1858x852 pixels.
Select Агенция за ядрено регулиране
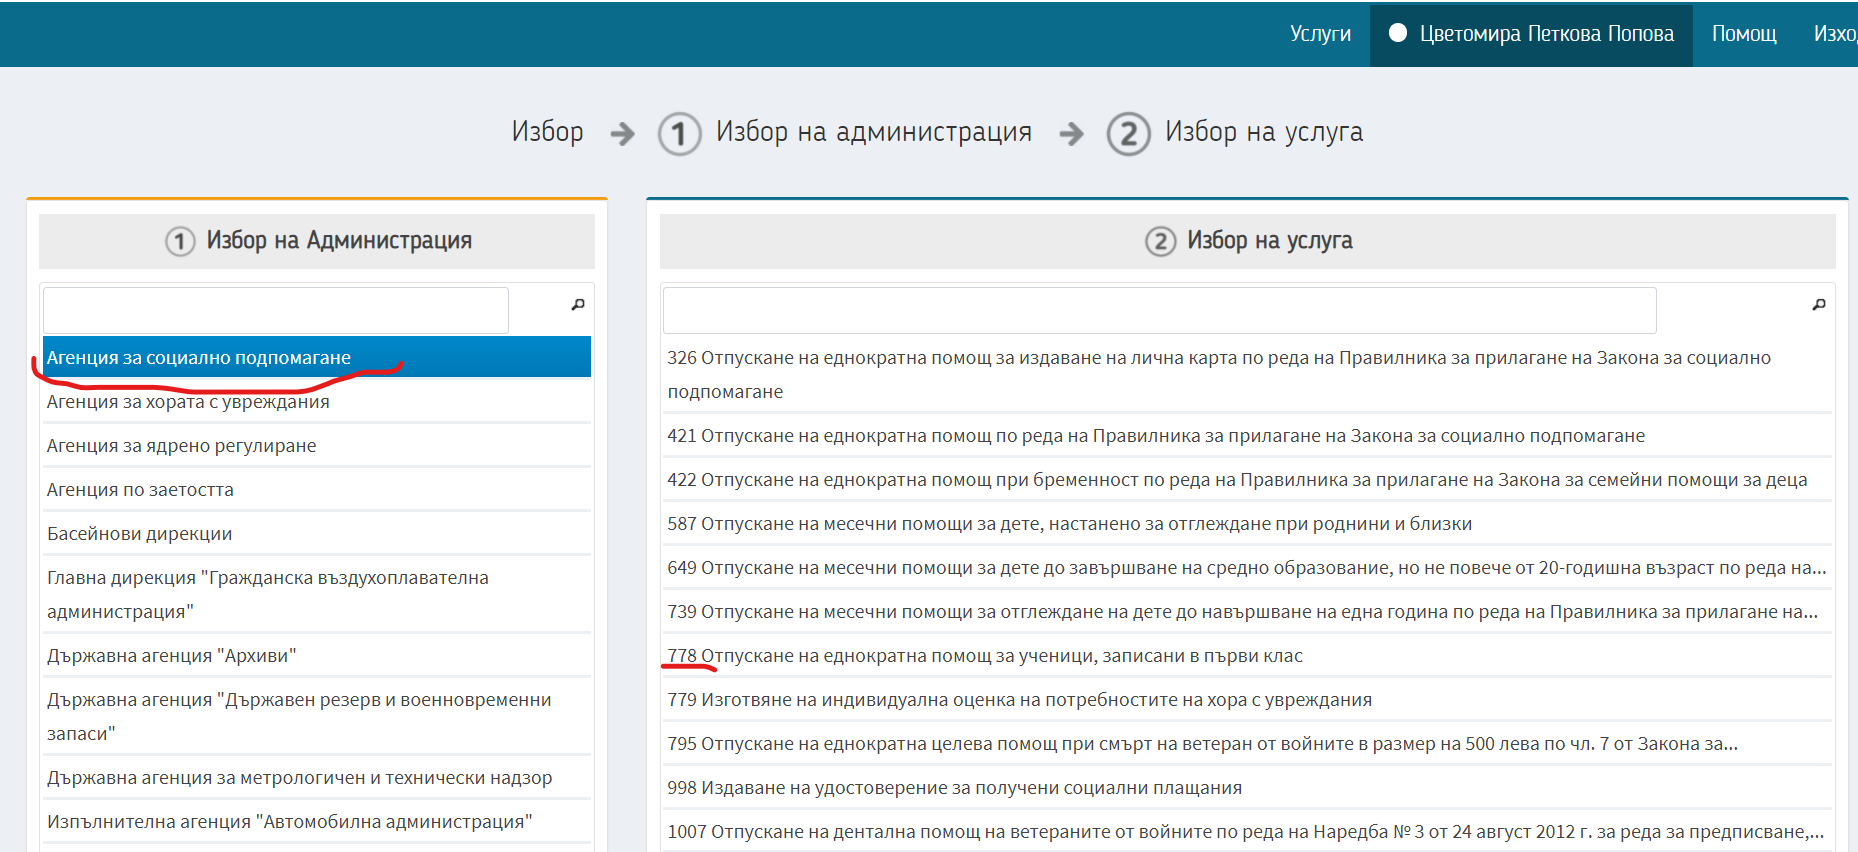[317, 445]
